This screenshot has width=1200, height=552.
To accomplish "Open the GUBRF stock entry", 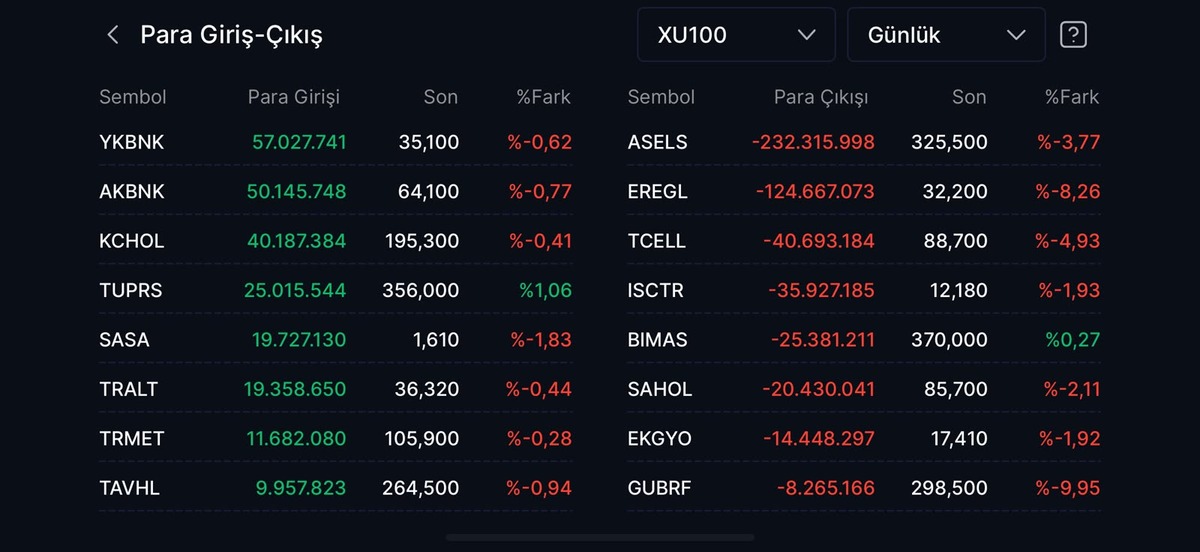I will coord(864,488).
